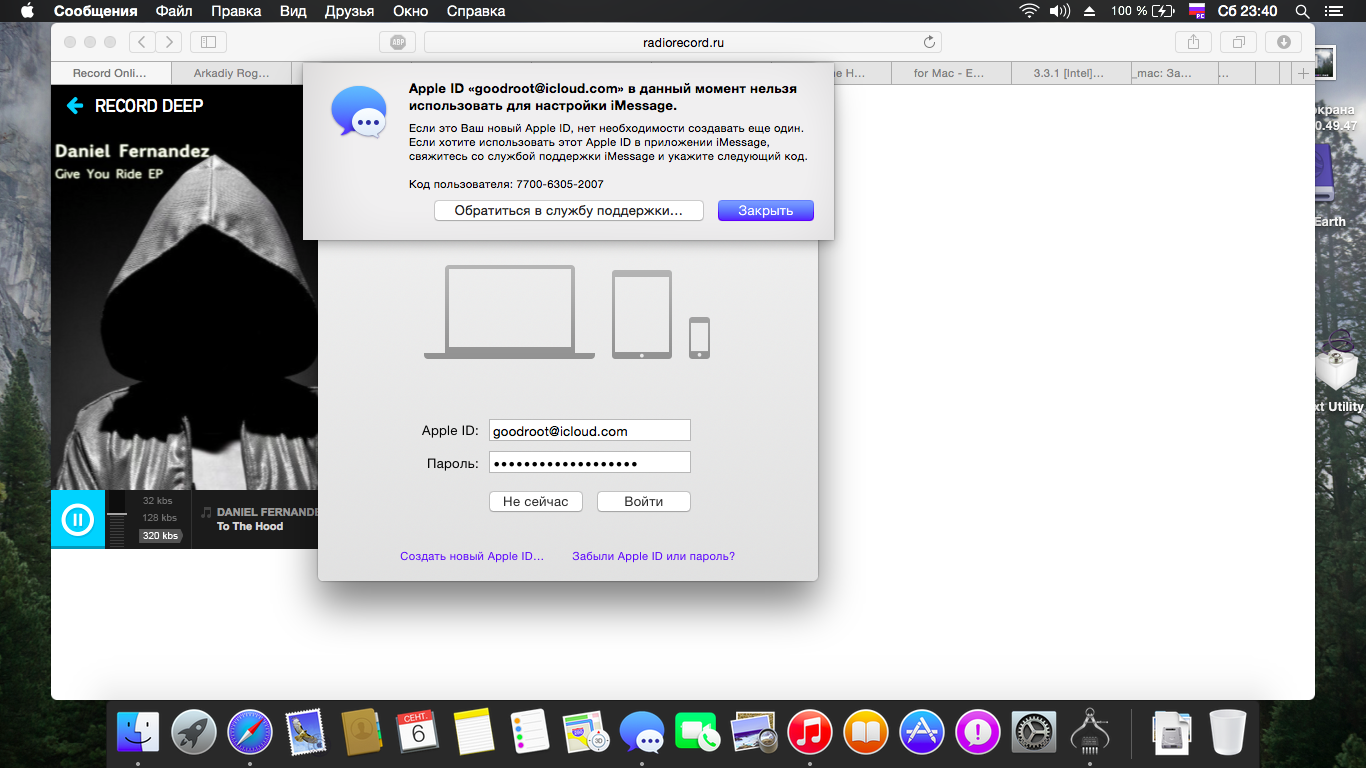Focus the Пароль password field

[590, 463]
